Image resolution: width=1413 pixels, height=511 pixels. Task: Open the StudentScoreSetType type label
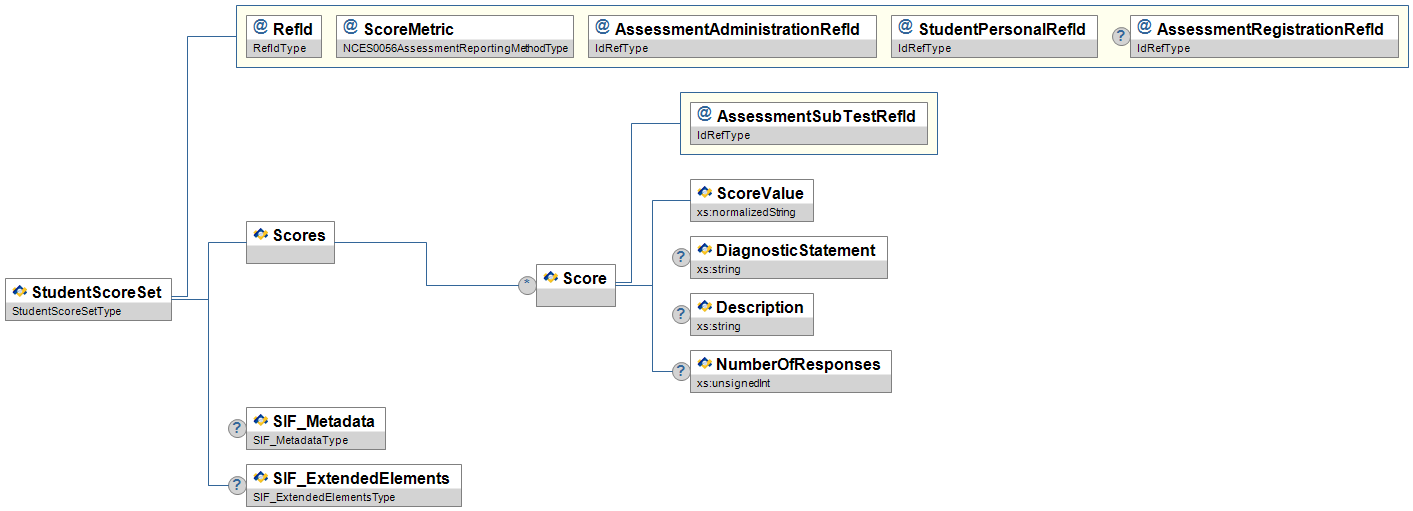pyautogui.click(x=65, y=312)
